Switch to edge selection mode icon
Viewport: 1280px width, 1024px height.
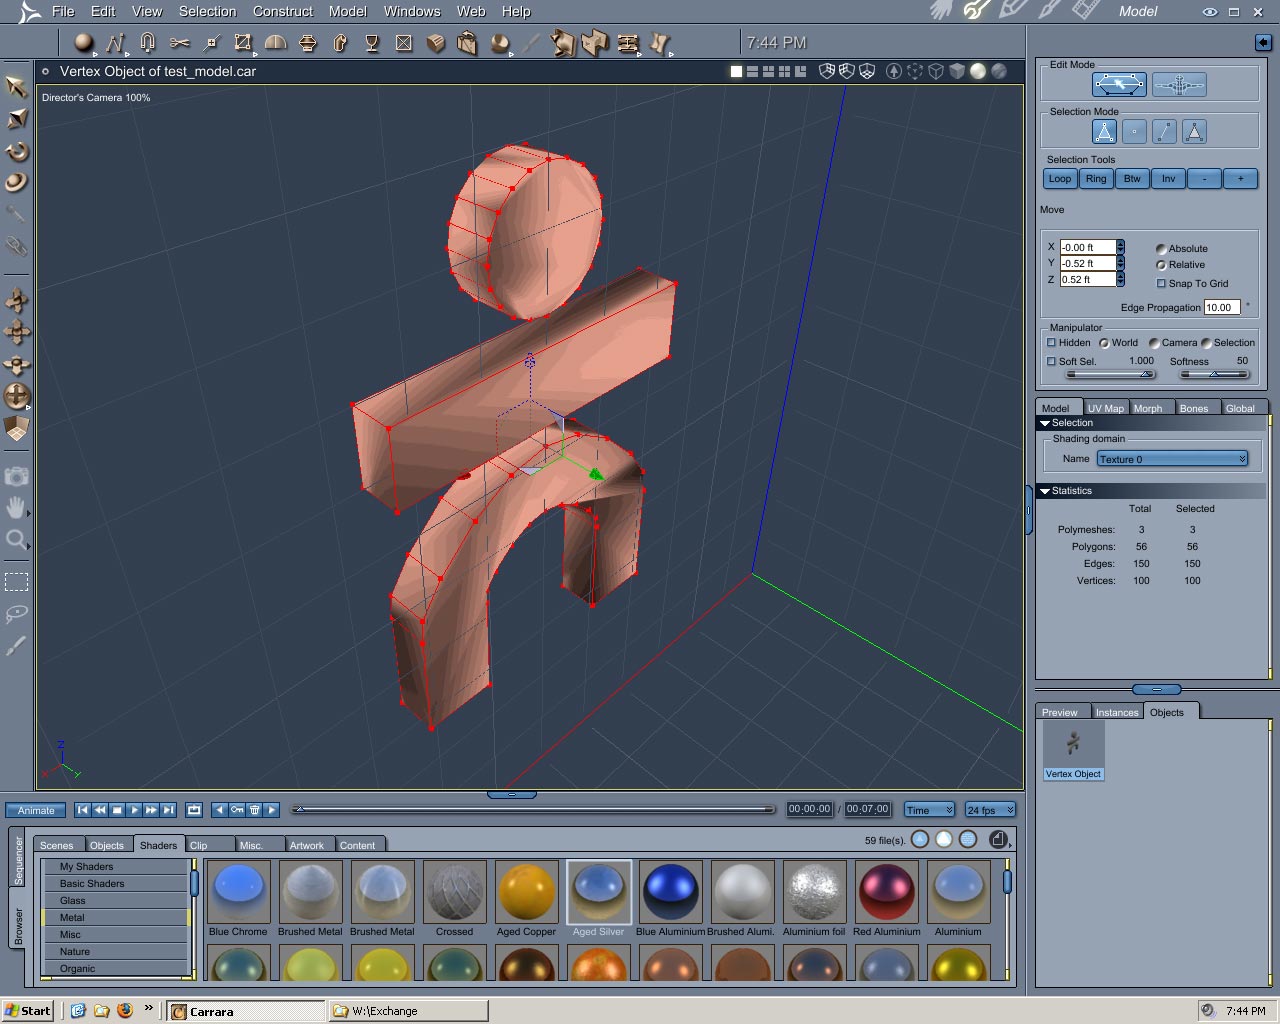pyautogui.click(x=1164, y=132)
